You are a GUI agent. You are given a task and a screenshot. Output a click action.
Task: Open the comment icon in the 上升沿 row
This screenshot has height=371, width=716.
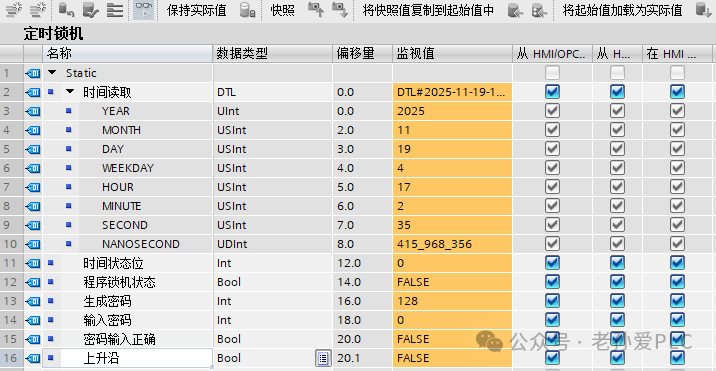pos(323,359)
